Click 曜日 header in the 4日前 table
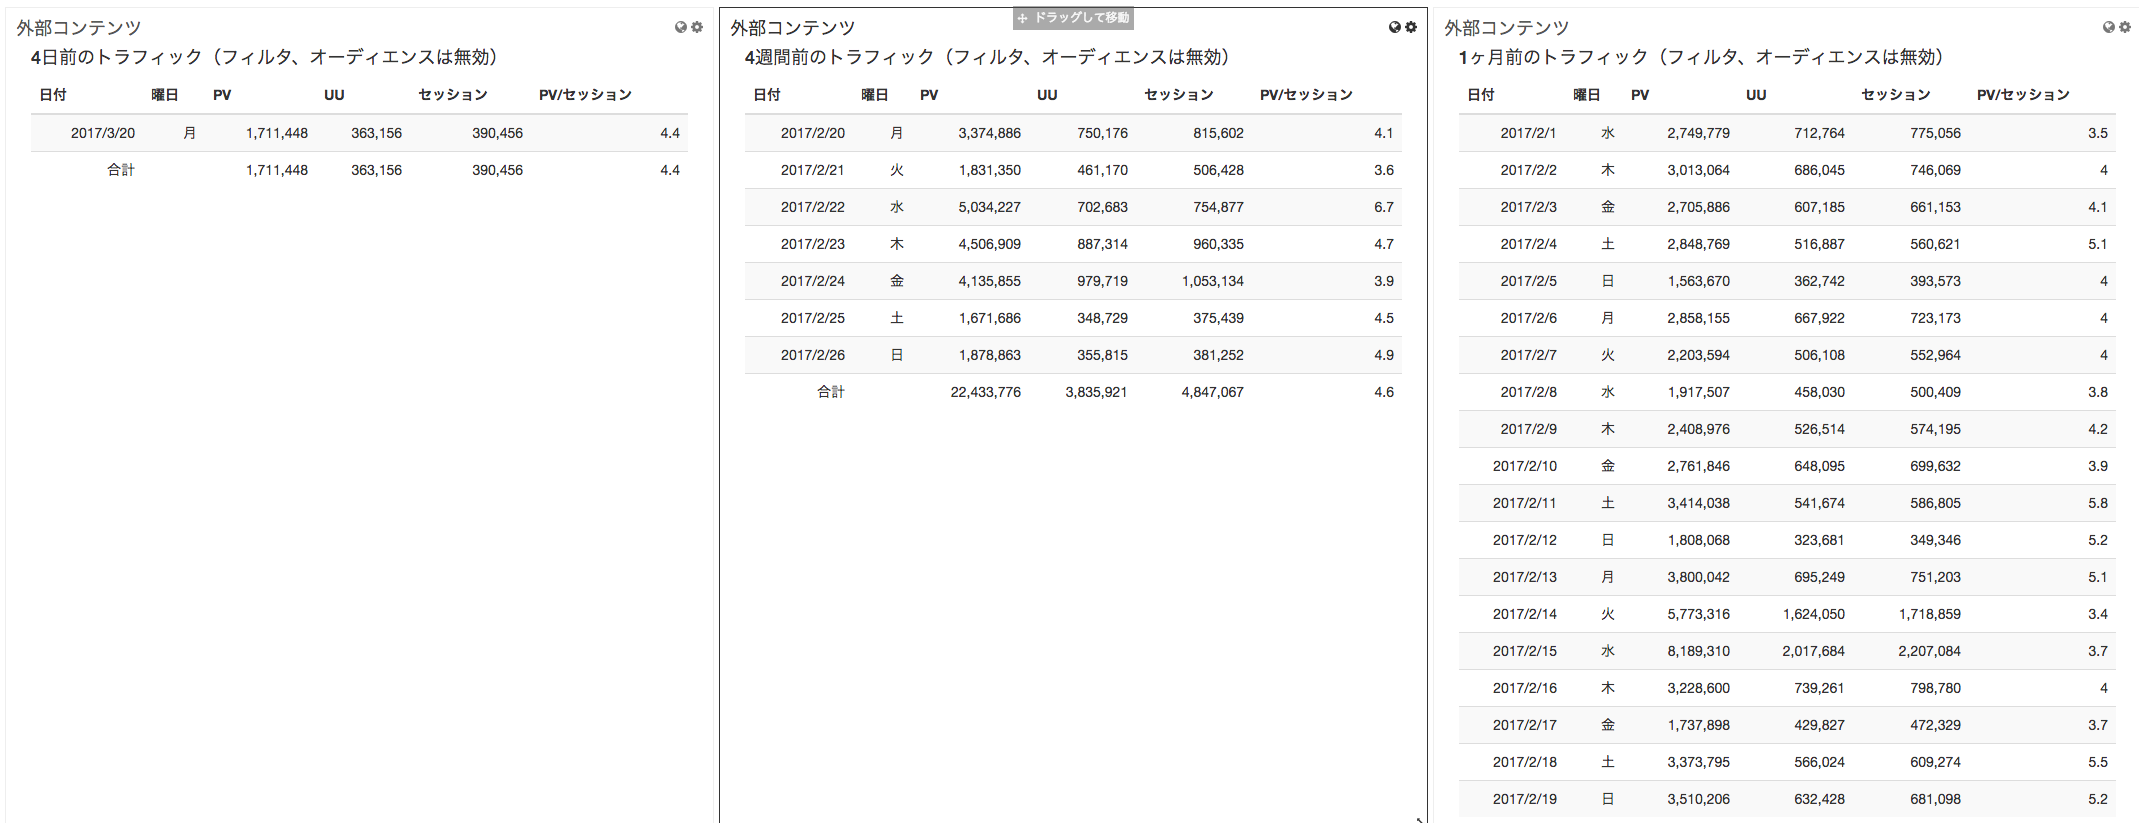The height and width of the screenshot is (823, 2139). click(x=165, y=95)
